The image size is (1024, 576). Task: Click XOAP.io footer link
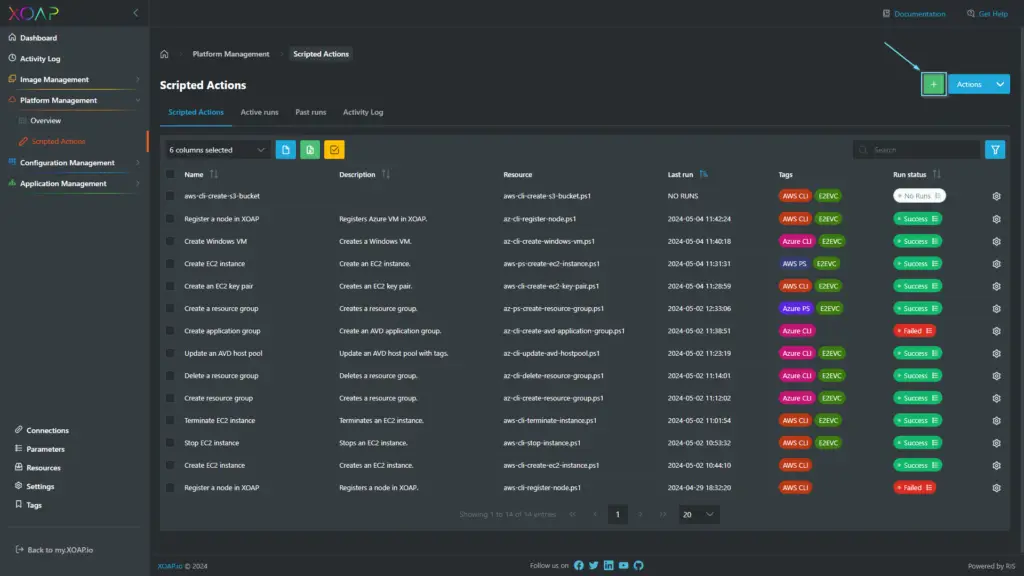click(x=169, y=566)
